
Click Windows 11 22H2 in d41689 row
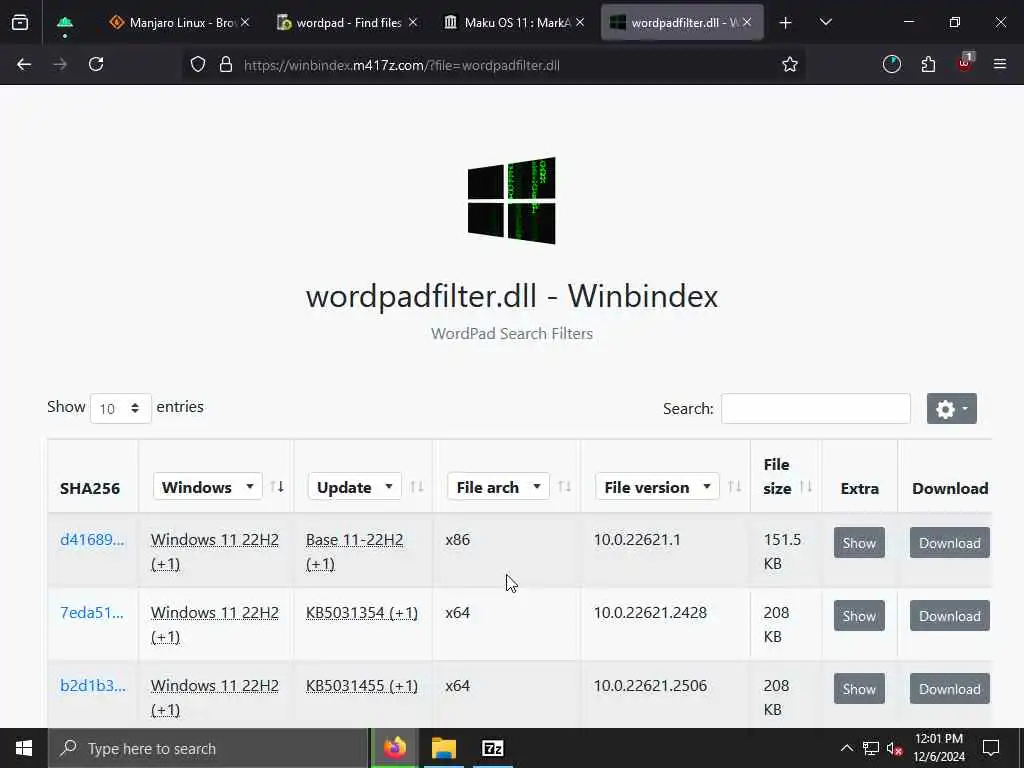pos(215,551)
